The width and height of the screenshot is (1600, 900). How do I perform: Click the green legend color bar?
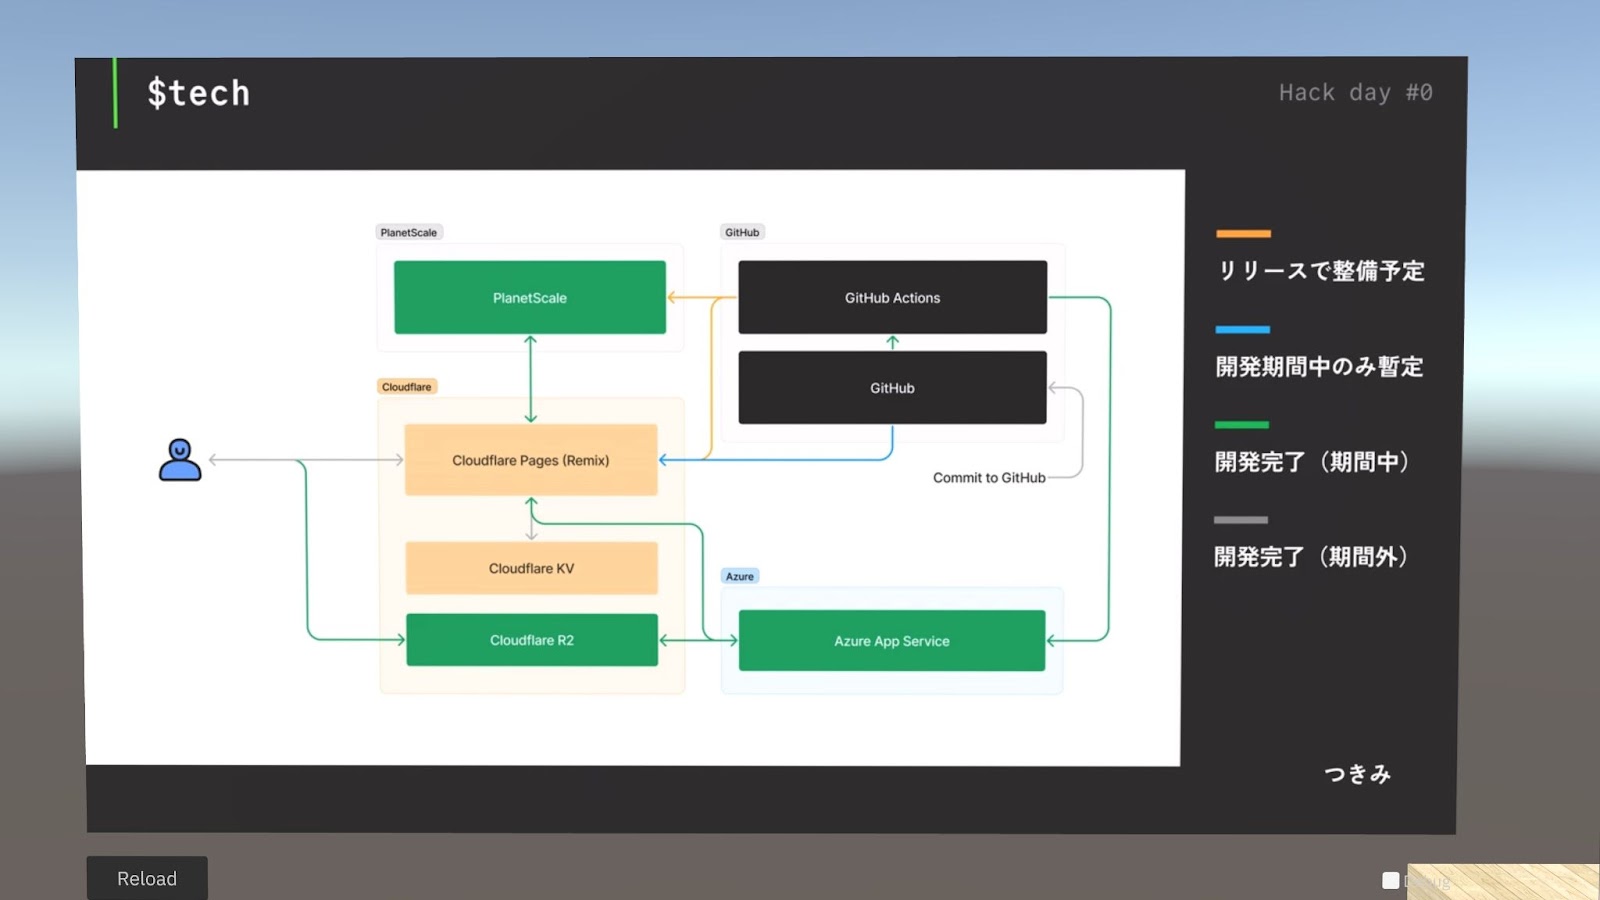click(1242, 425)
